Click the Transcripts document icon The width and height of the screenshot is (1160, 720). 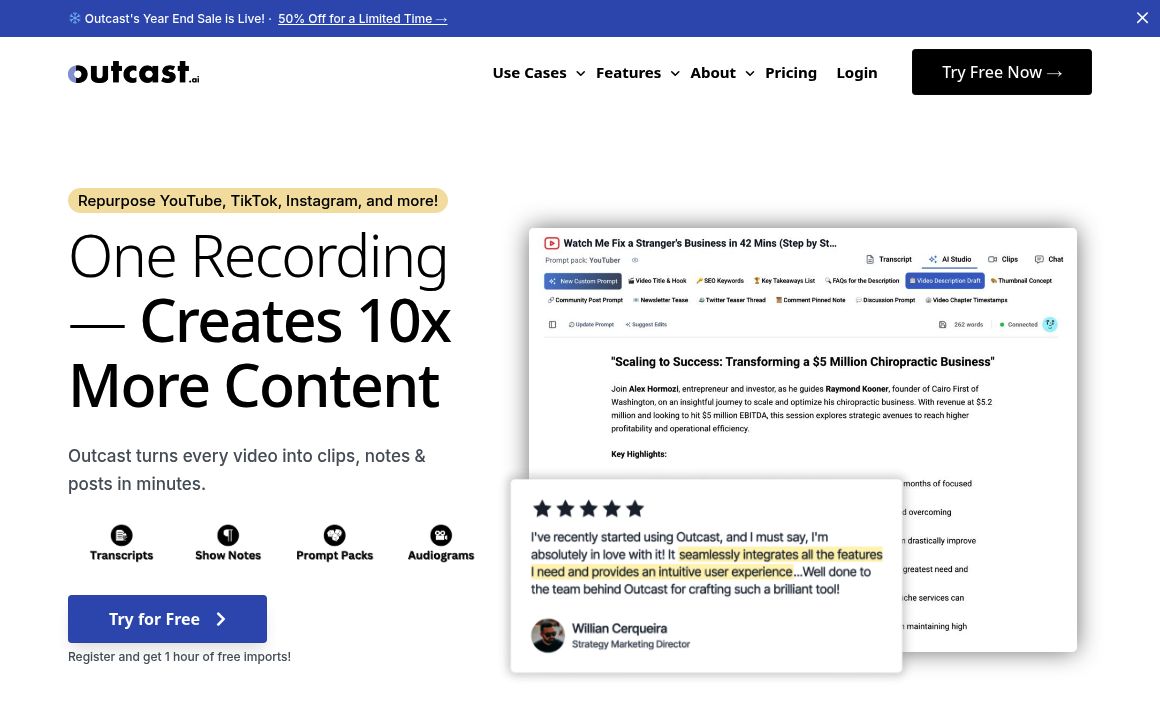(x=121, y=535)
